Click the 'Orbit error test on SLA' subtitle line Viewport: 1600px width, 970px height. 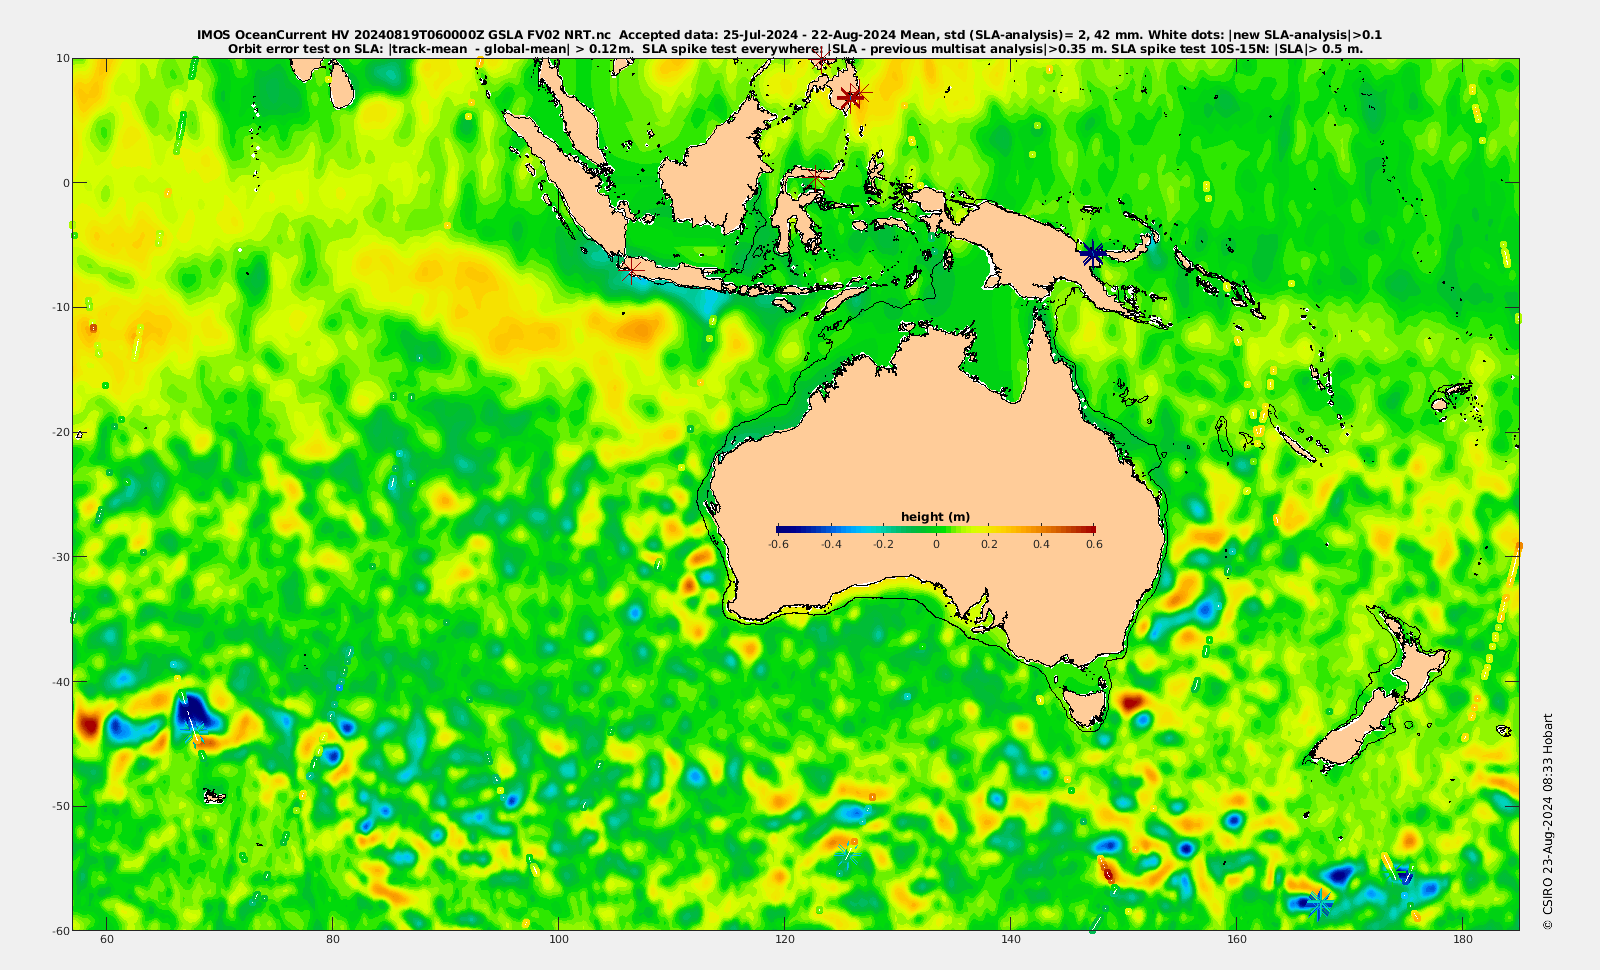(795, 48)
